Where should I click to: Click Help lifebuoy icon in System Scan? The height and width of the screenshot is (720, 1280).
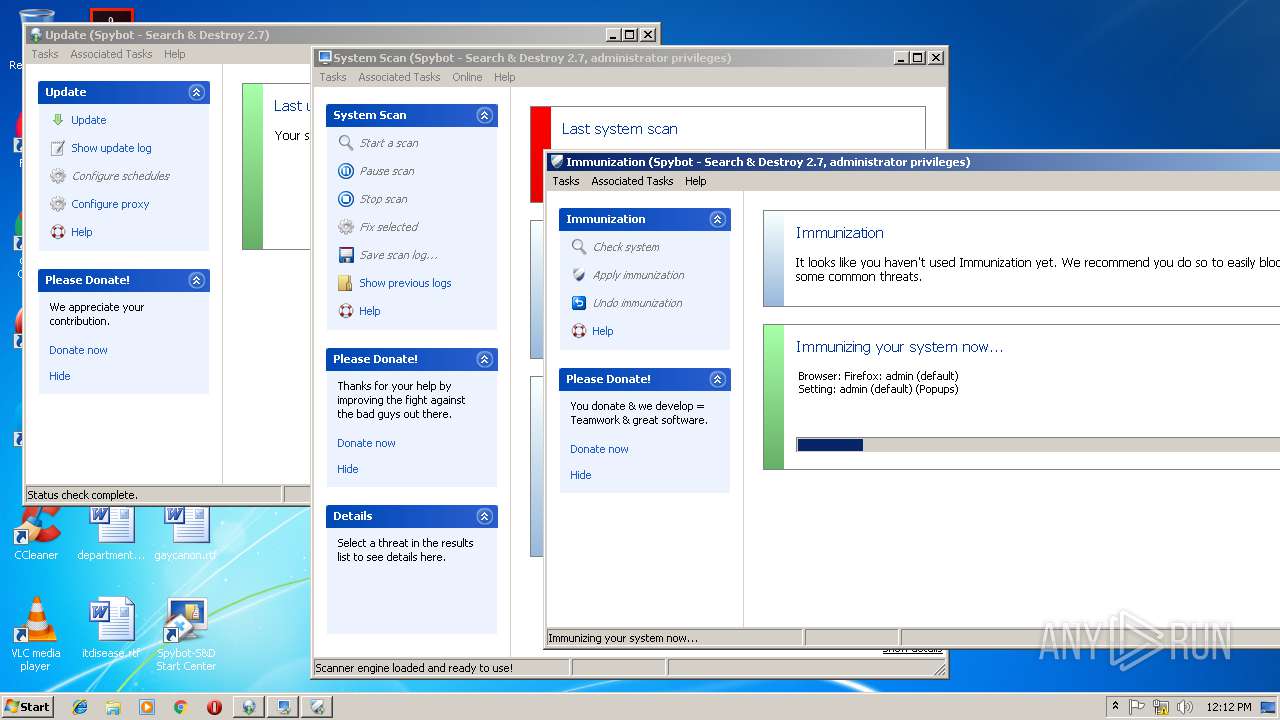coord(346,311)
